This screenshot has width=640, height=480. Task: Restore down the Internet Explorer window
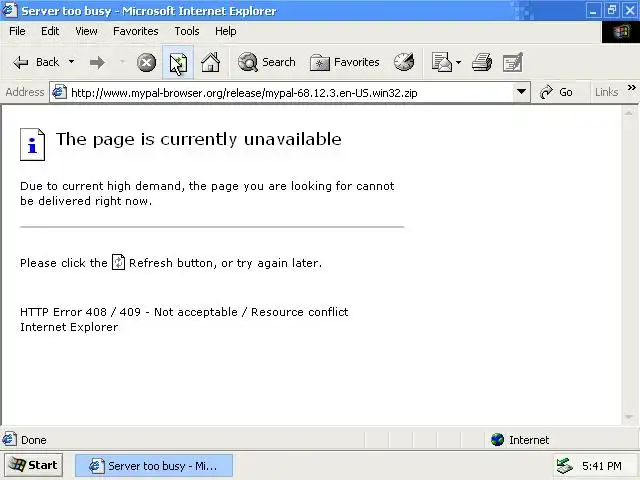pyautogui.click(x=612, y=11)
